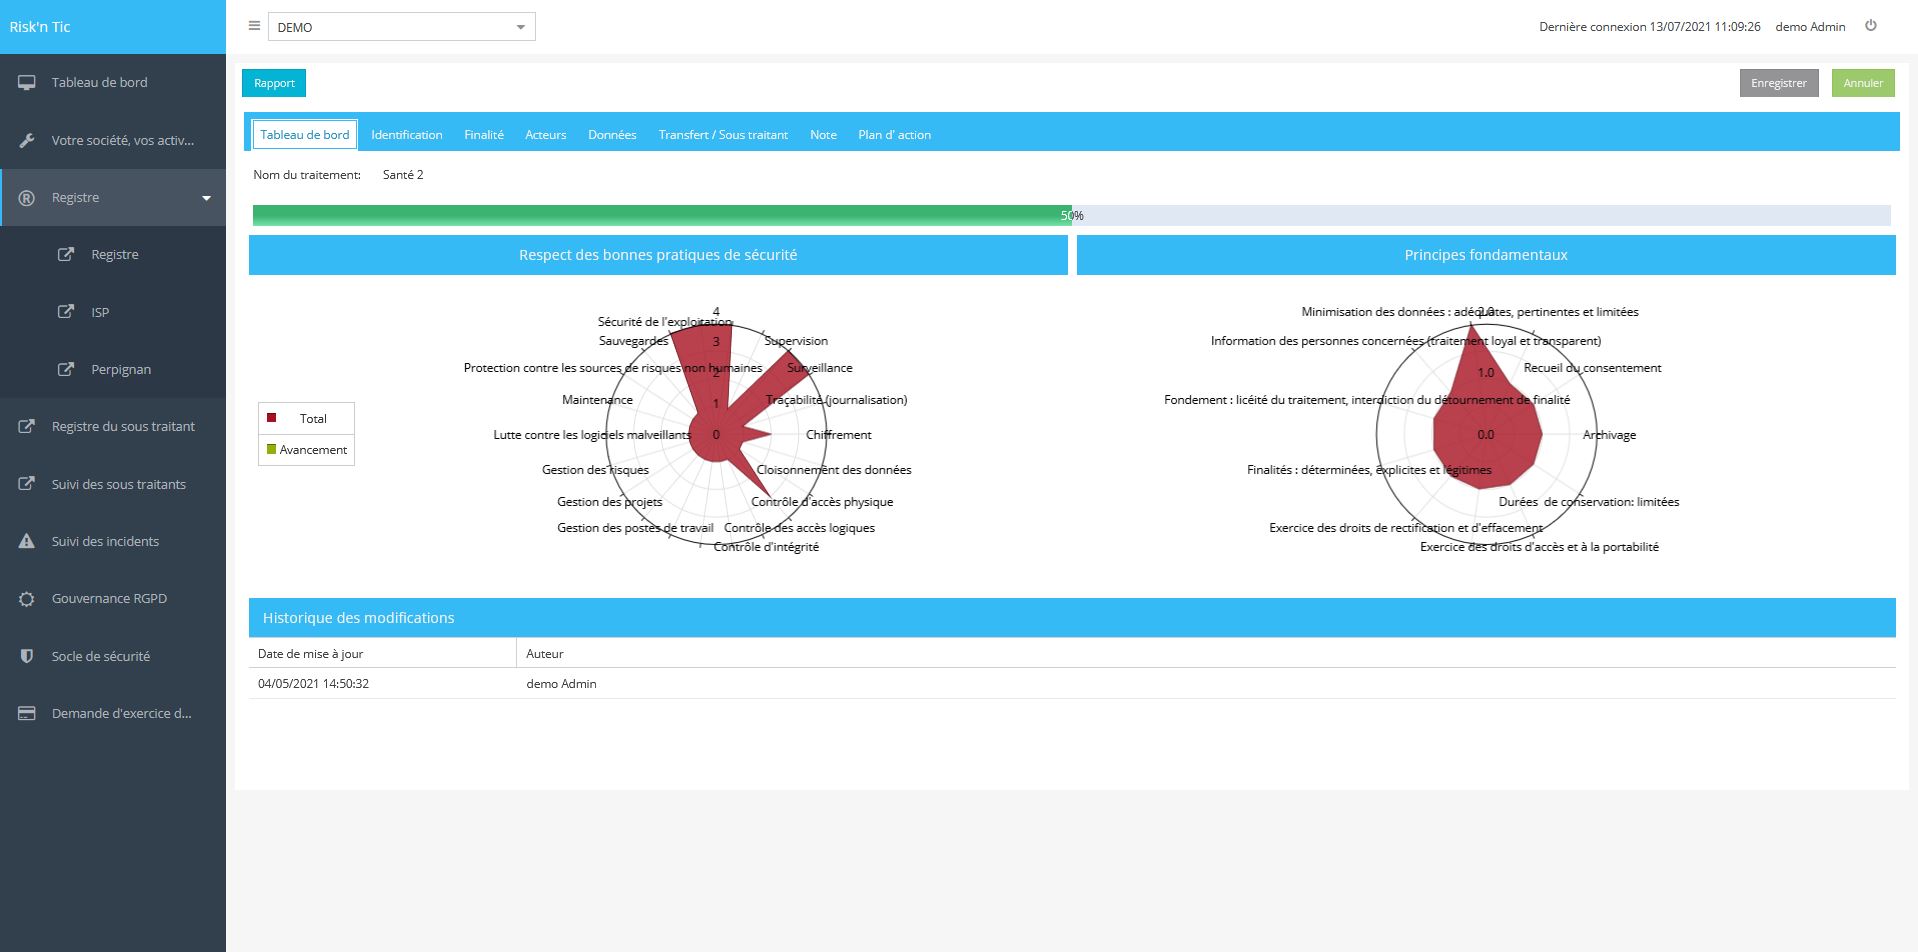Screen dimensions: 1918x952
Task: Open the DEMO company dropdown
Action: (x=401, y=27)
